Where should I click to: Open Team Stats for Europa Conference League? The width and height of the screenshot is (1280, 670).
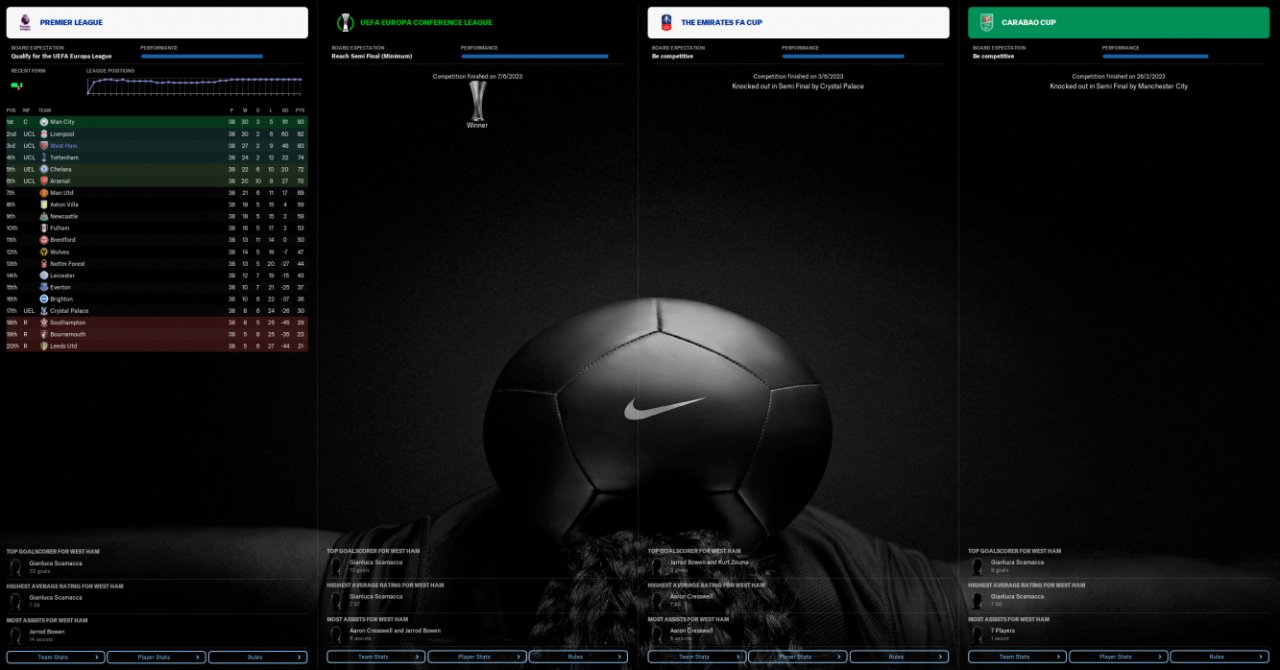coord(376,657)
